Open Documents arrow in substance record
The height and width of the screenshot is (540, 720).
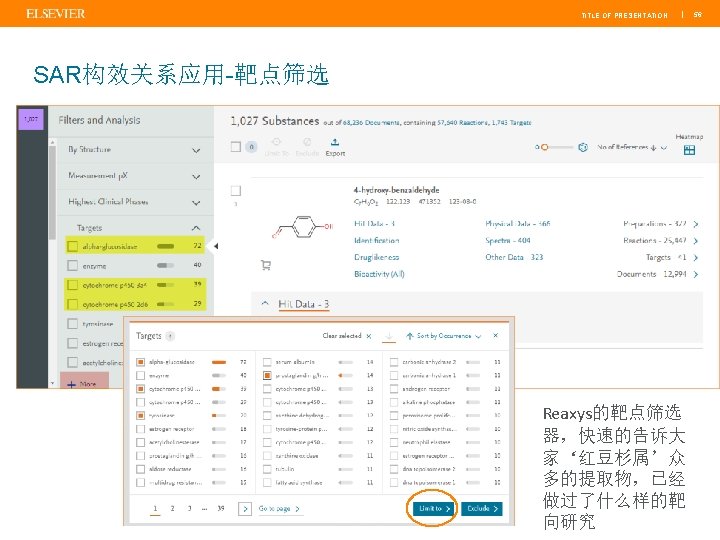[x=696, y=274]
